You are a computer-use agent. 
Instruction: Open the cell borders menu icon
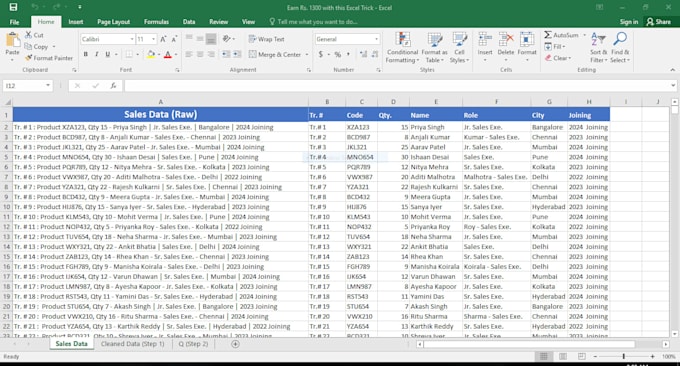(129, 54)
